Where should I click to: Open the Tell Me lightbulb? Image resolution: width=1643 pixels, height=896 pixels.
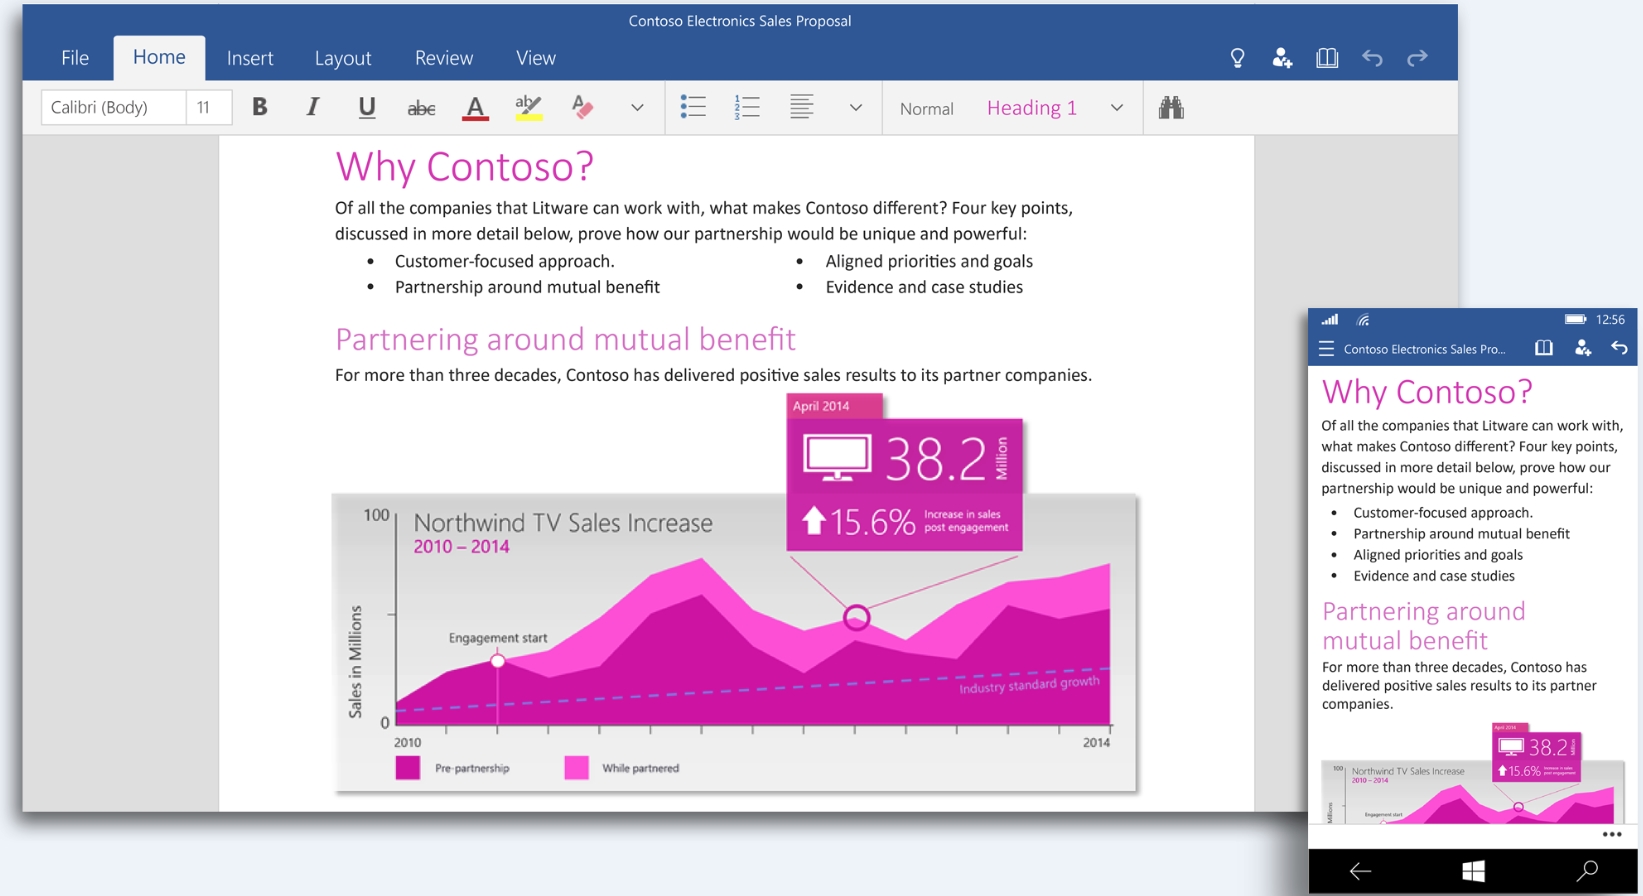tap(1237, 58)
